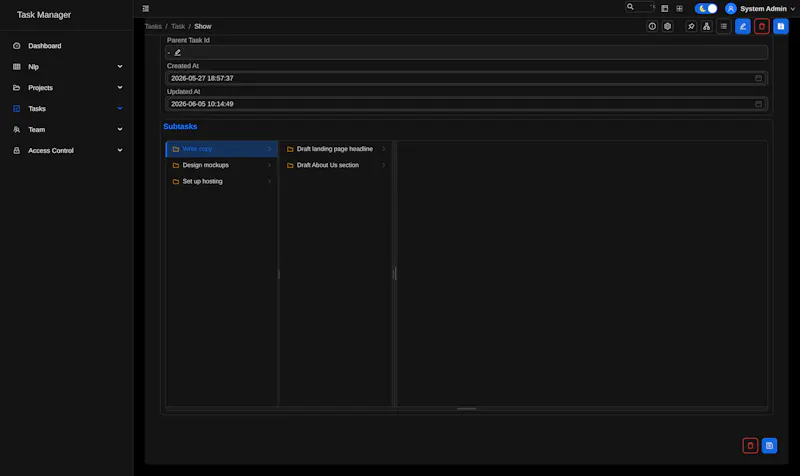Click the blue edit pencil toolbar button
This screenshot has height=476, width=800.
point(742,27)
